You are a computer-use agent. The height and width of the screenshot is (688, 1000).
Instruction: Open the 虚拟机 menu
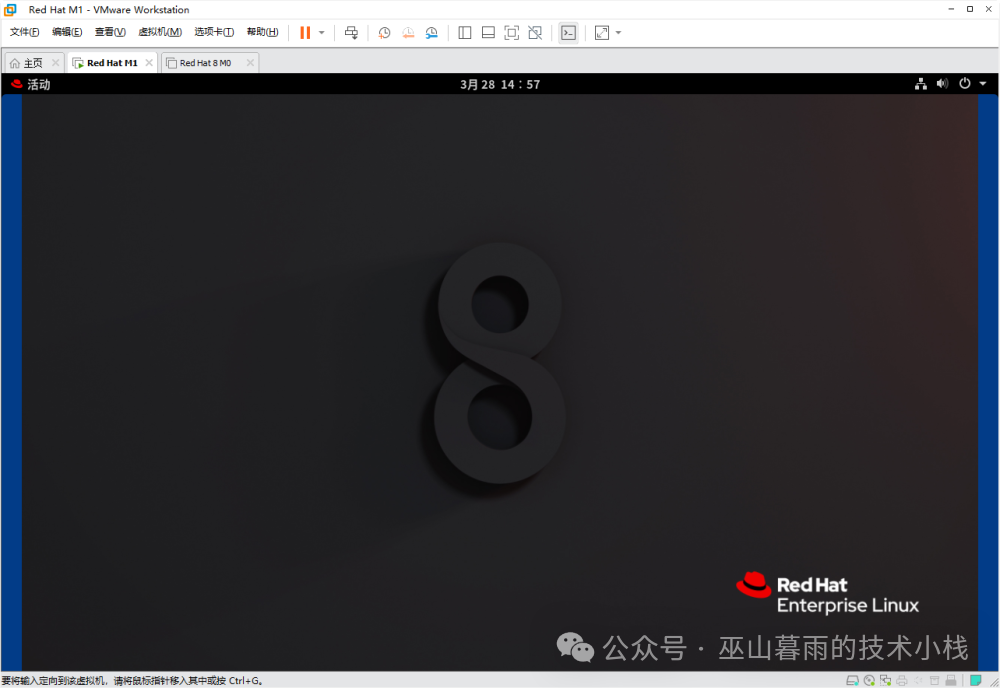tap(158, 31)
